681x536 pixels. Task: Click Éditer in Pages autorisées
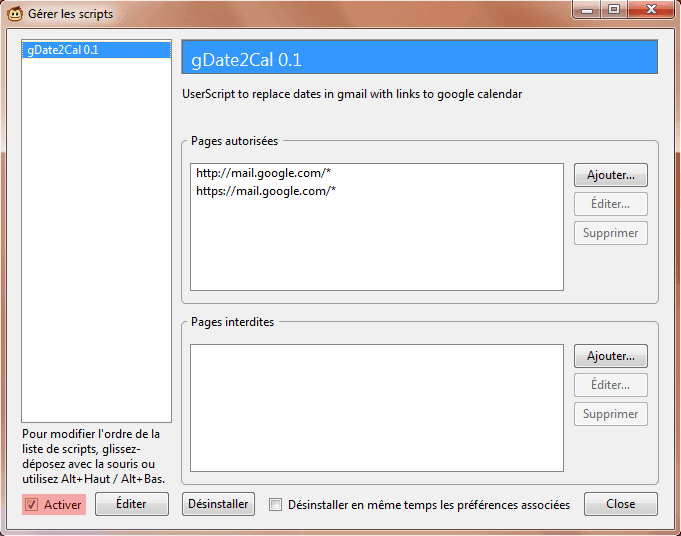pos(611,204)
